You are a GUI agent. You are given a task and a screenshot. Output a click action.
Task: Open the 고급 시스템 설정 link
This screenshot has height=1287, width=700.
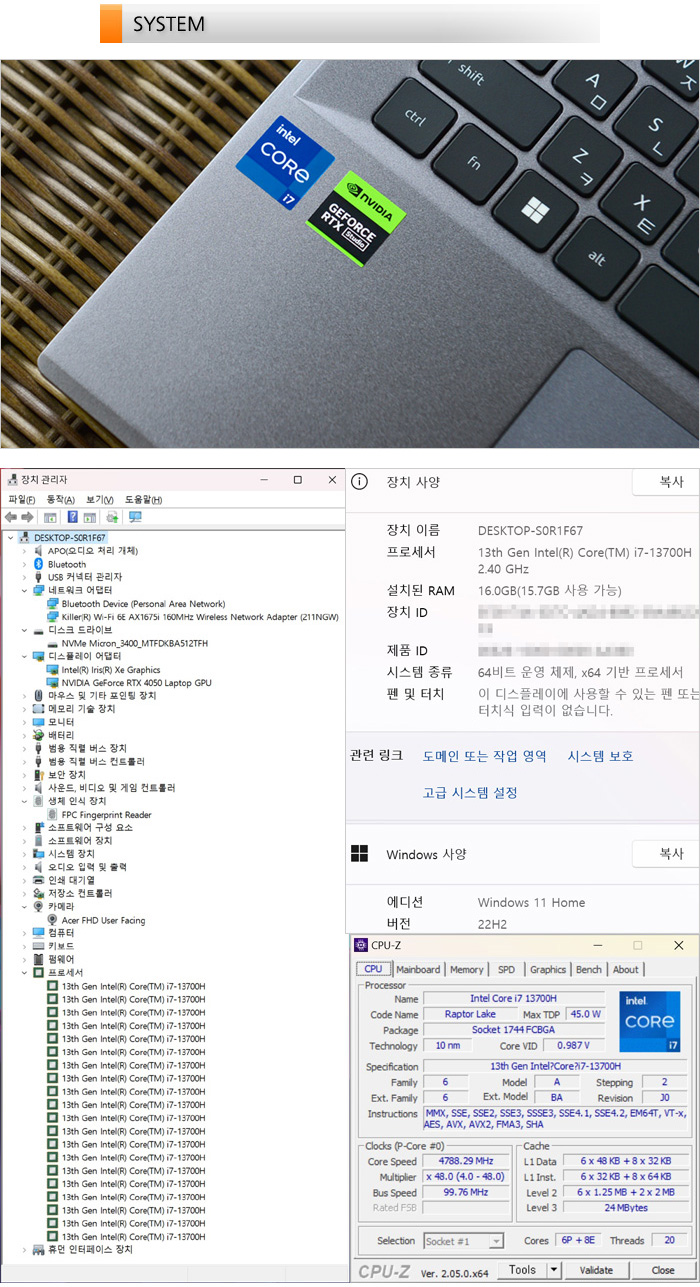pyautogui.click(x=470, y=793)
